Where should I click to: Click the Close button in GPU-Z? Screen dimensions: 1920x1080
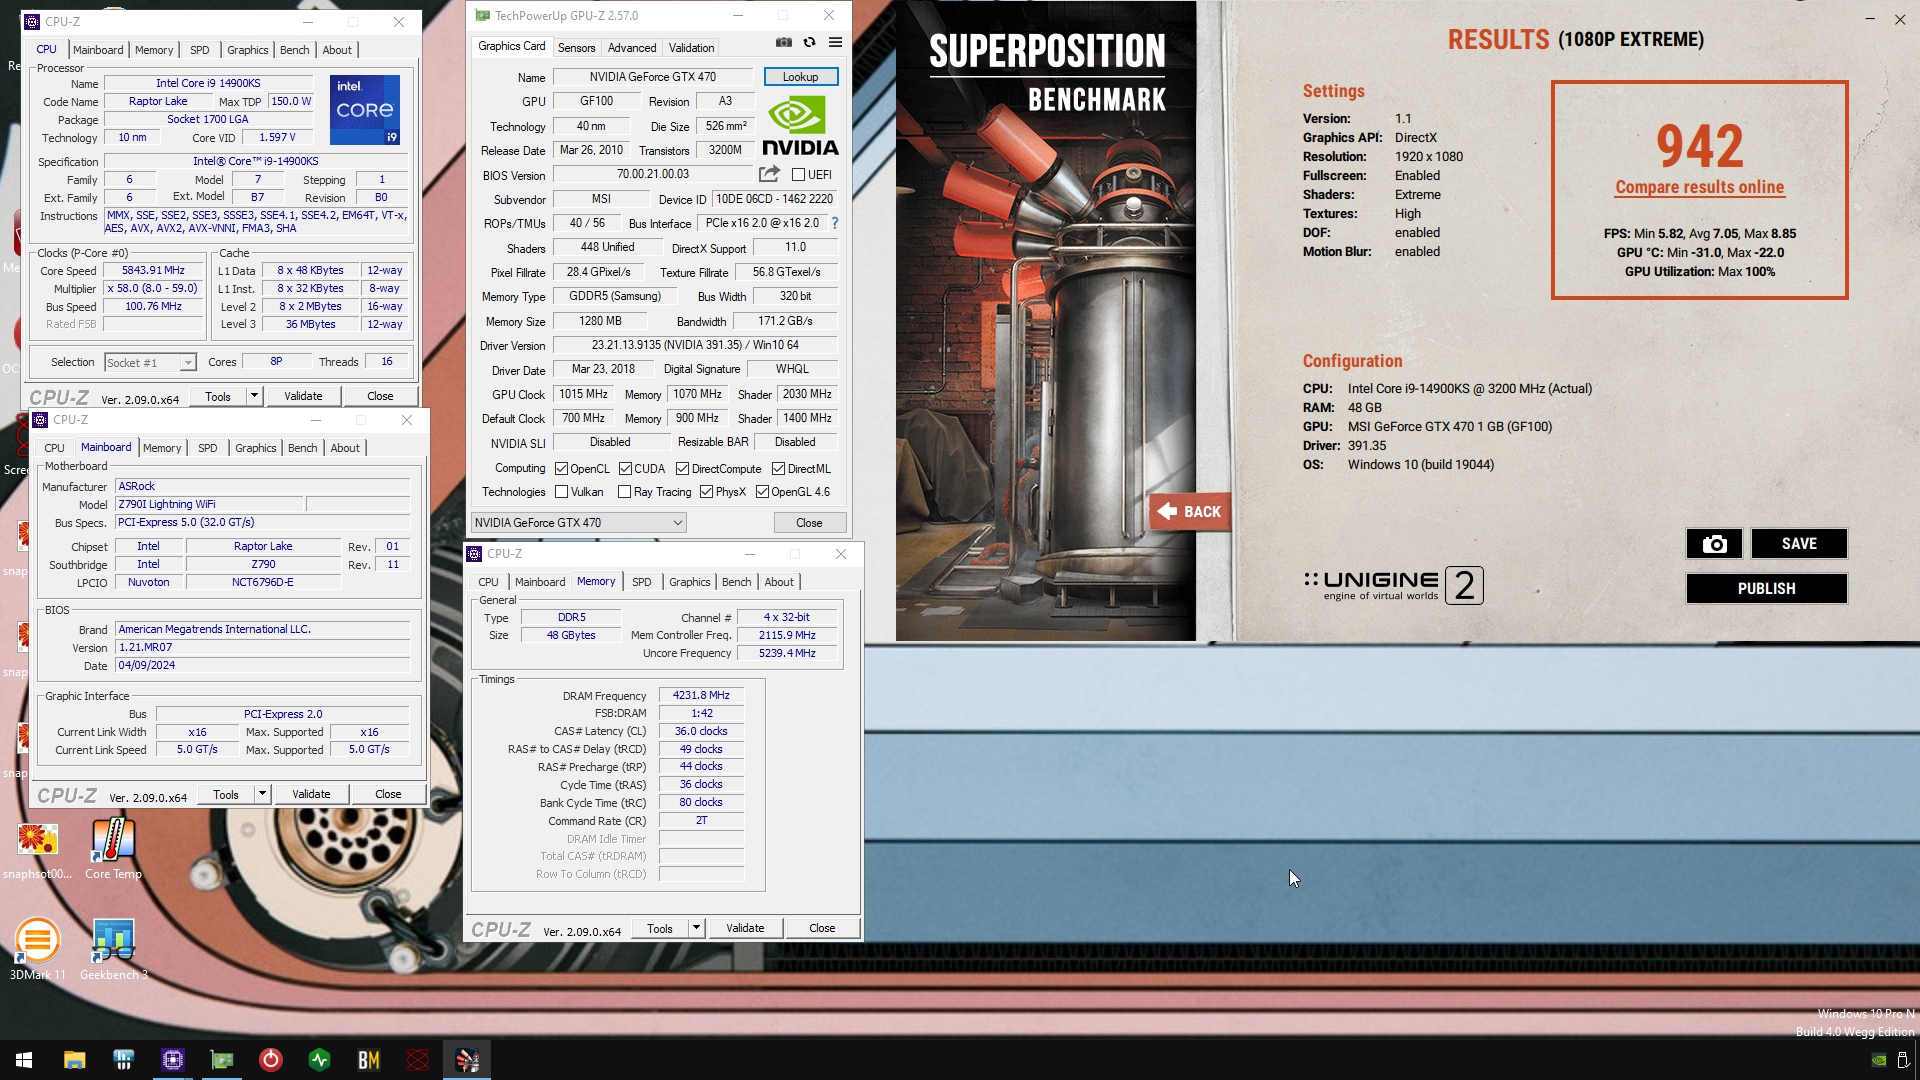(x=809, y=523)
